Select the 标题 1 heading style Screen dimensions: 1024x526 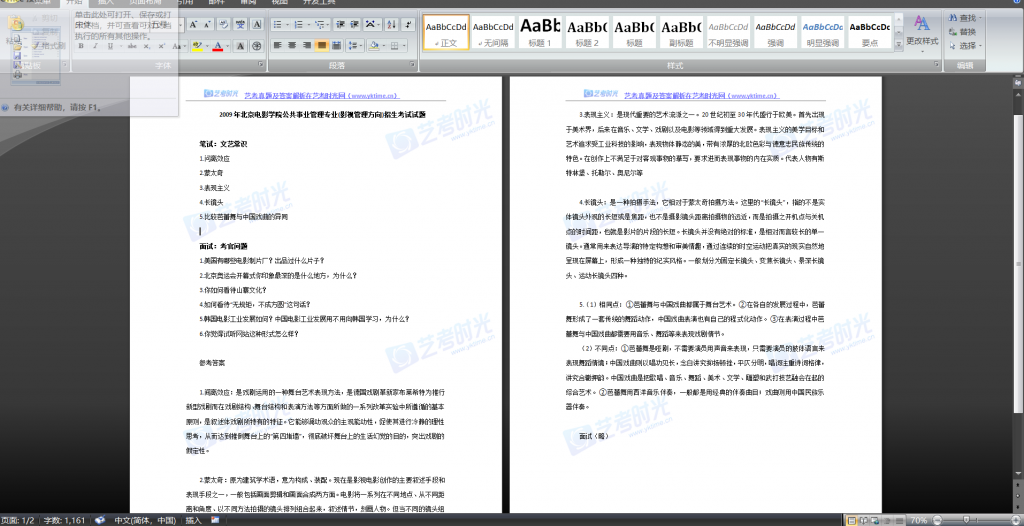coord(540,31)
